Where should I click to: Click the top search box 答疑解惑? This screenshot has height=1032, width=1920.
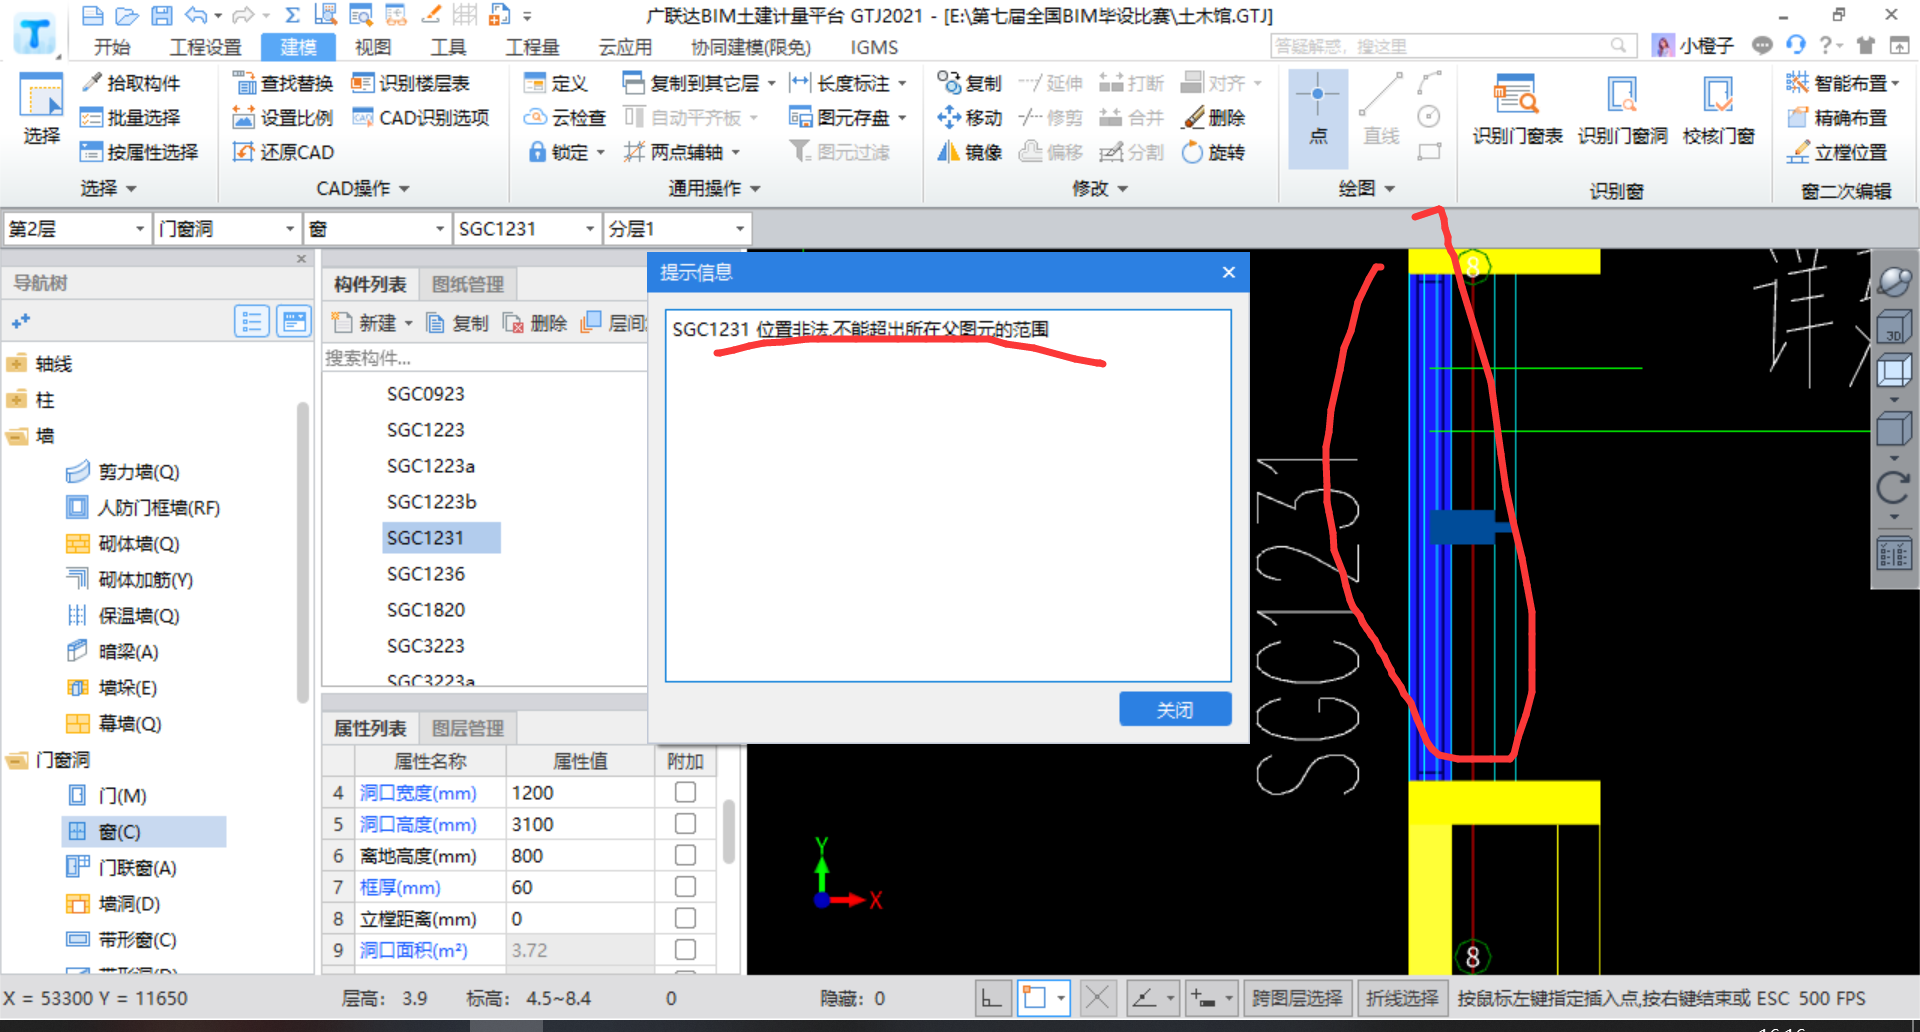point(1453,46)
